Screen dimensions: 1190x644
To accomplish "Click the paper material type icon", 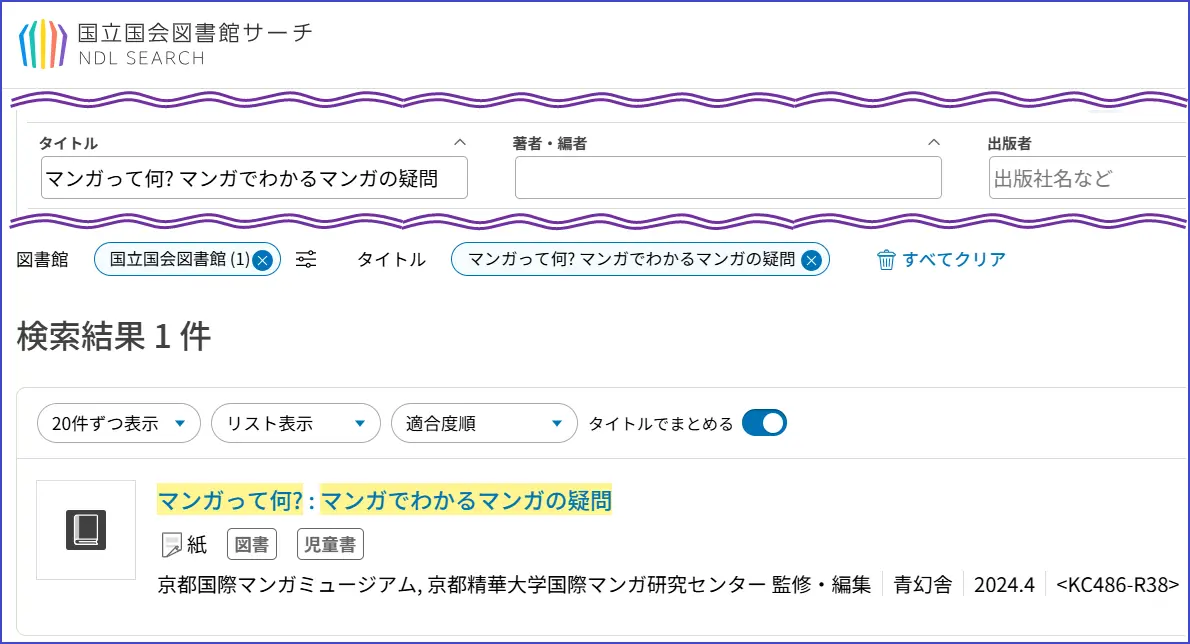I will 172,544.
